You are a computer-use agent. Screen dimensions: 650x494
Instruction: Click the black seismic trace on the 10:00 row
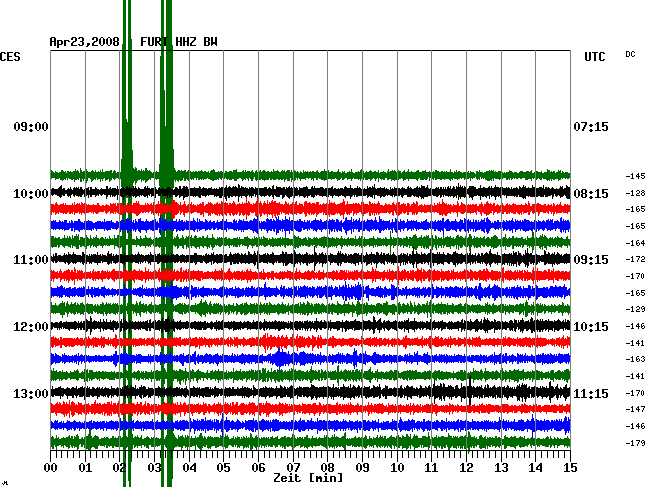[x=310, y=192]
